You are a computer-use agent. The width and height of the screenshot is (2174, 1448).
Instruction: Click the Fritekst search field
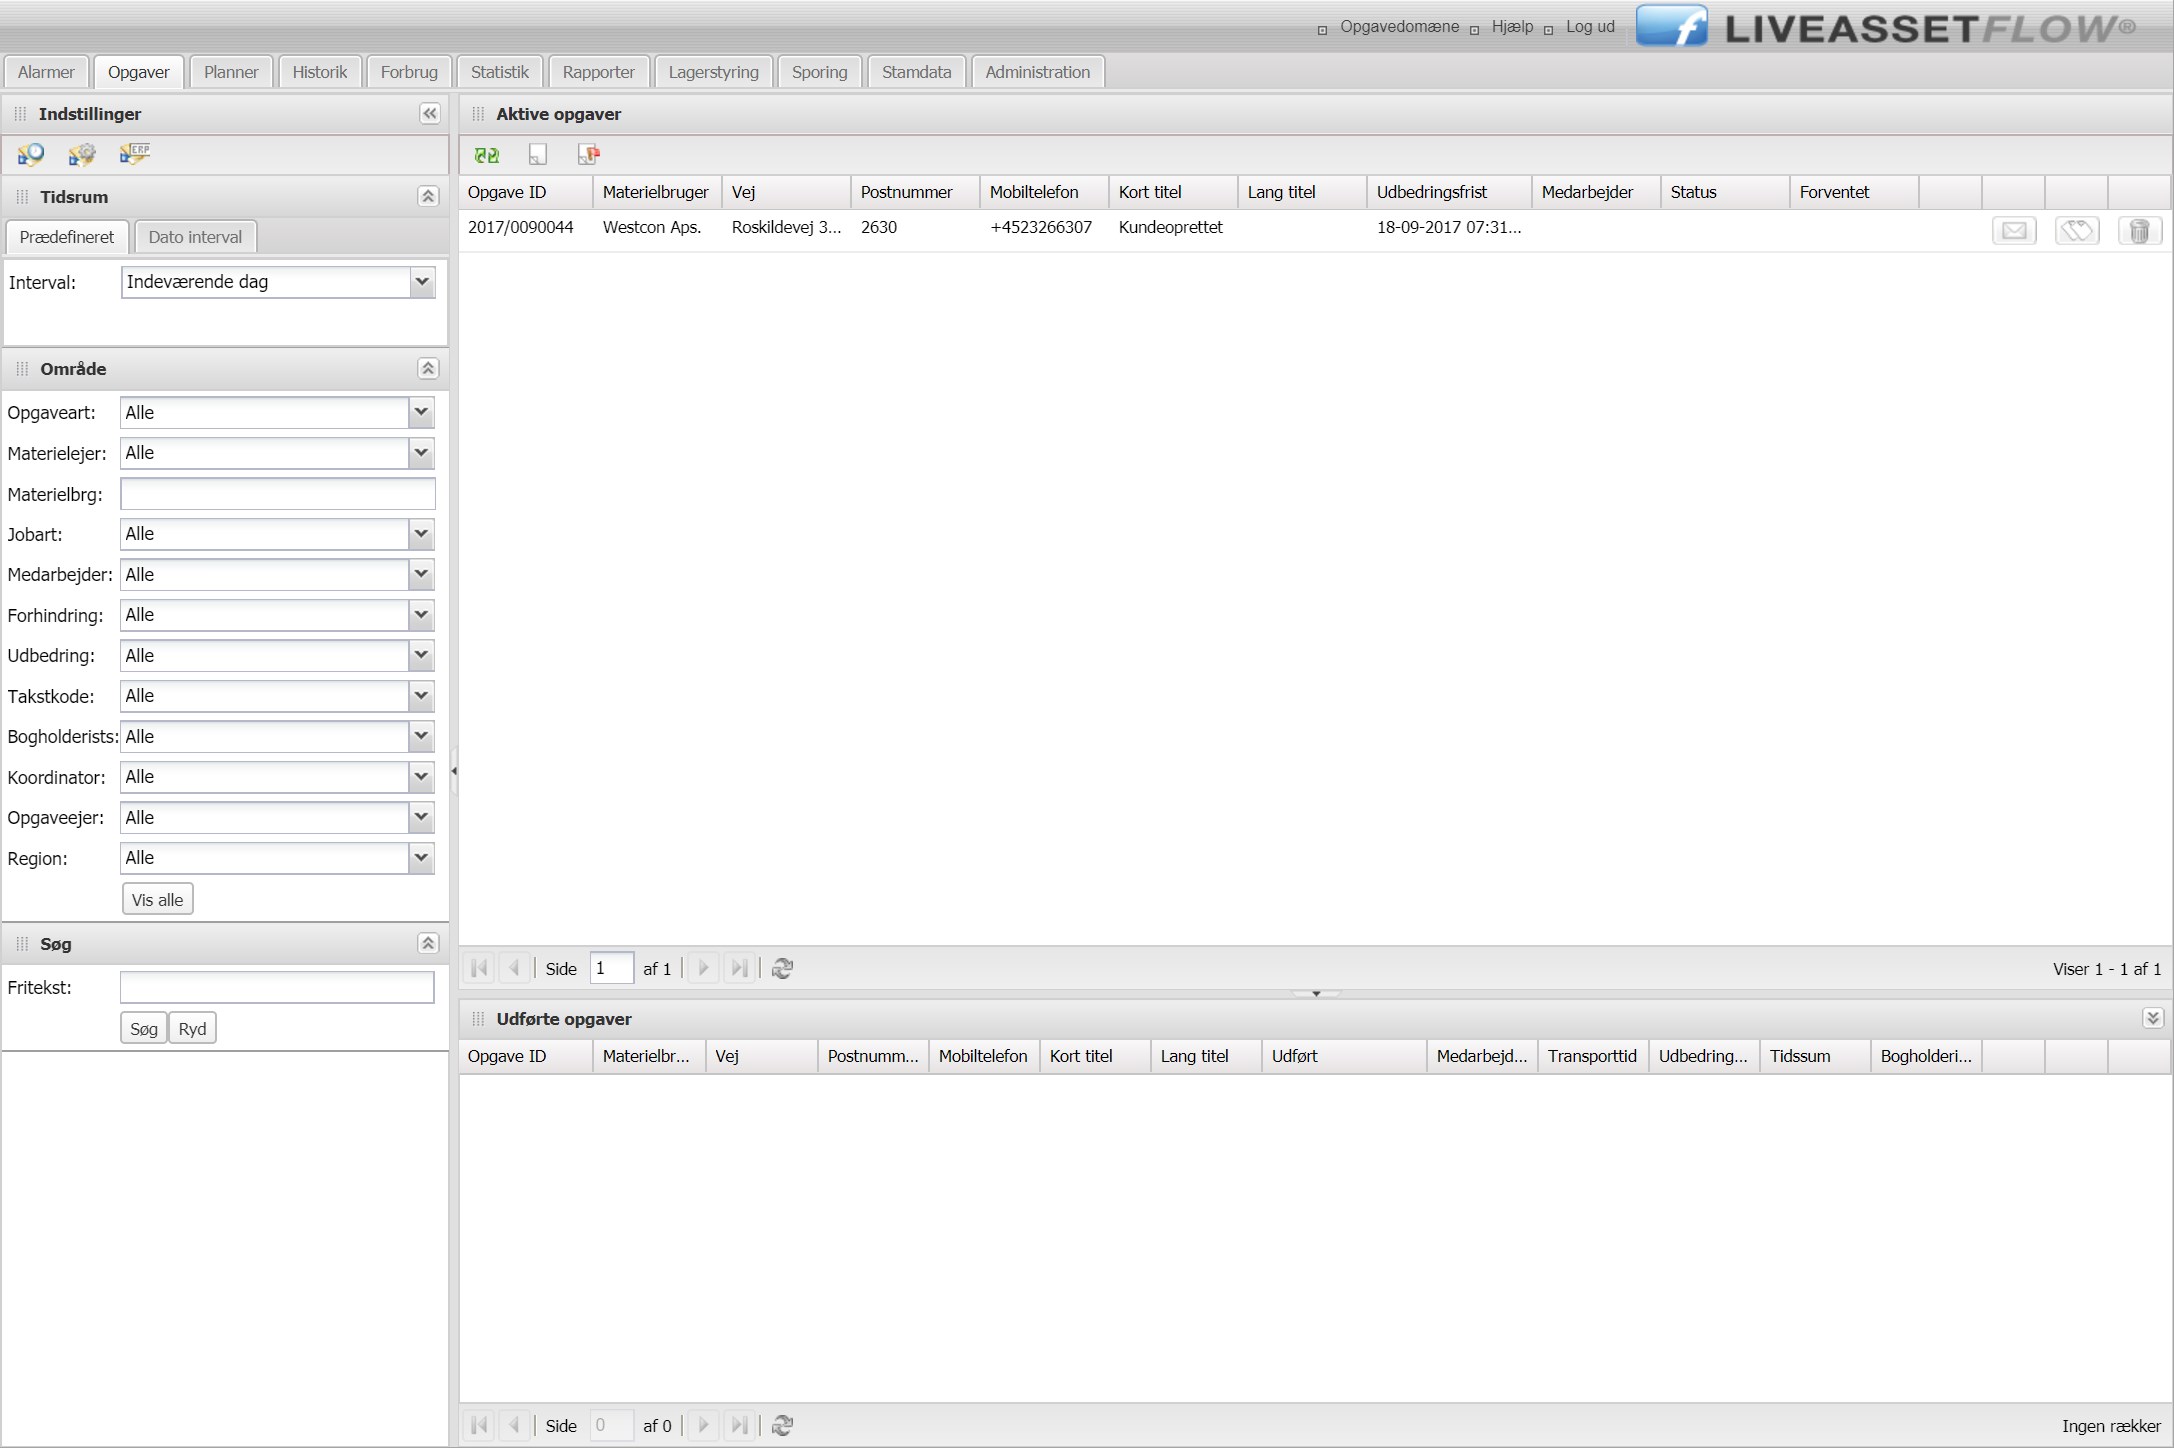(x=277, y=987)
